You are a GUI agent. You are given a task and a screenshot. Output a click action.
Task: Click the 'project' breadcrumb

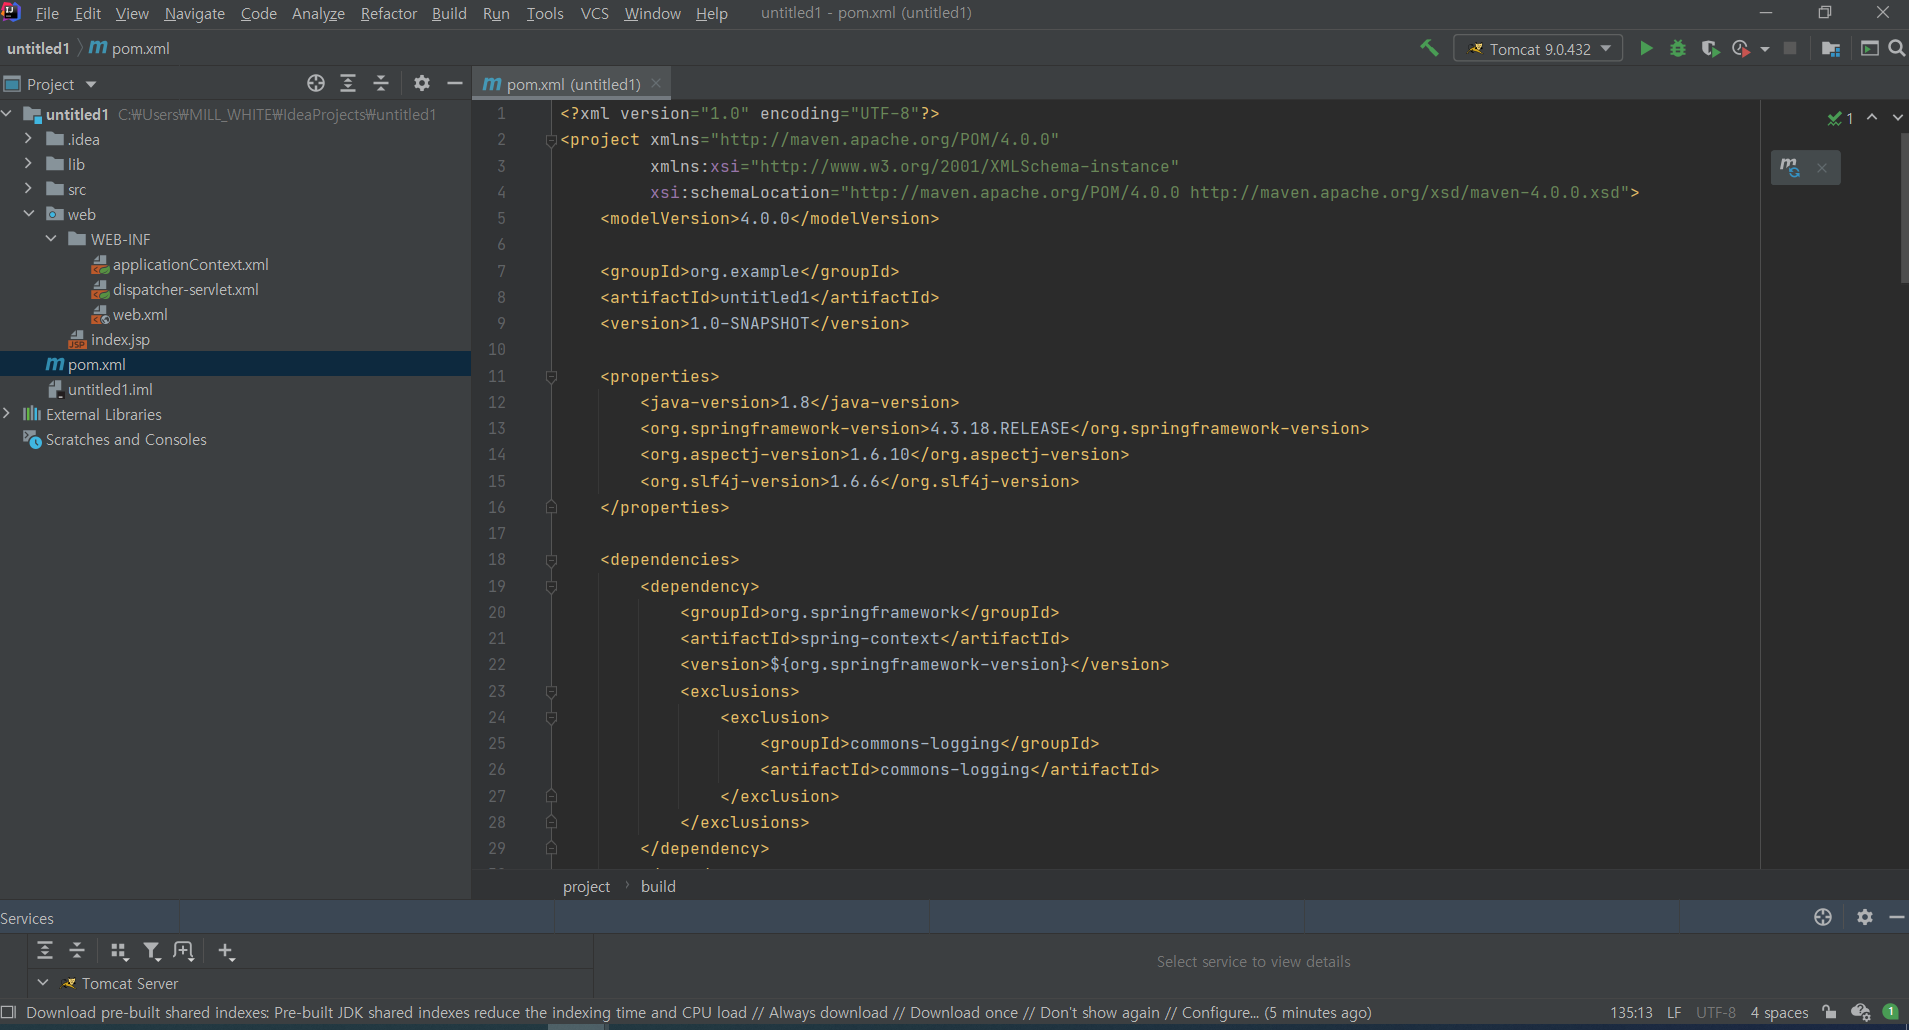tap(586, 886)
